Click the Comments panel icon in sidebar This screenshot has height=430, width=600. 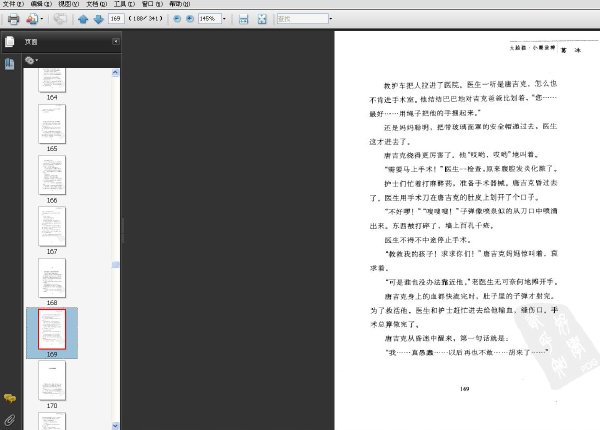[10, 399]
